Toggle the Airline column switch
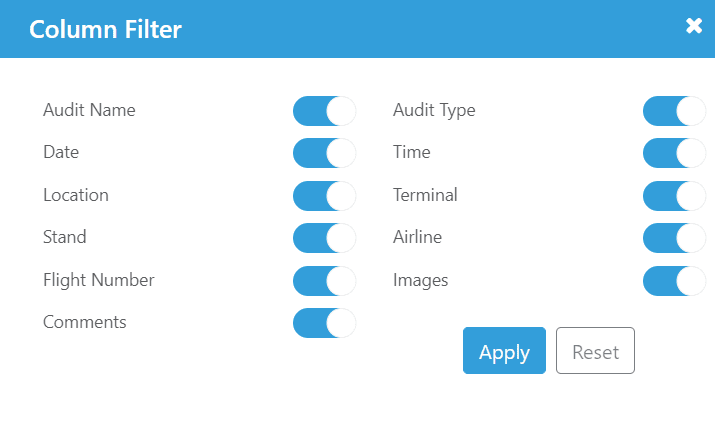This screenshot has width=715, height=426. click(674, 238)
